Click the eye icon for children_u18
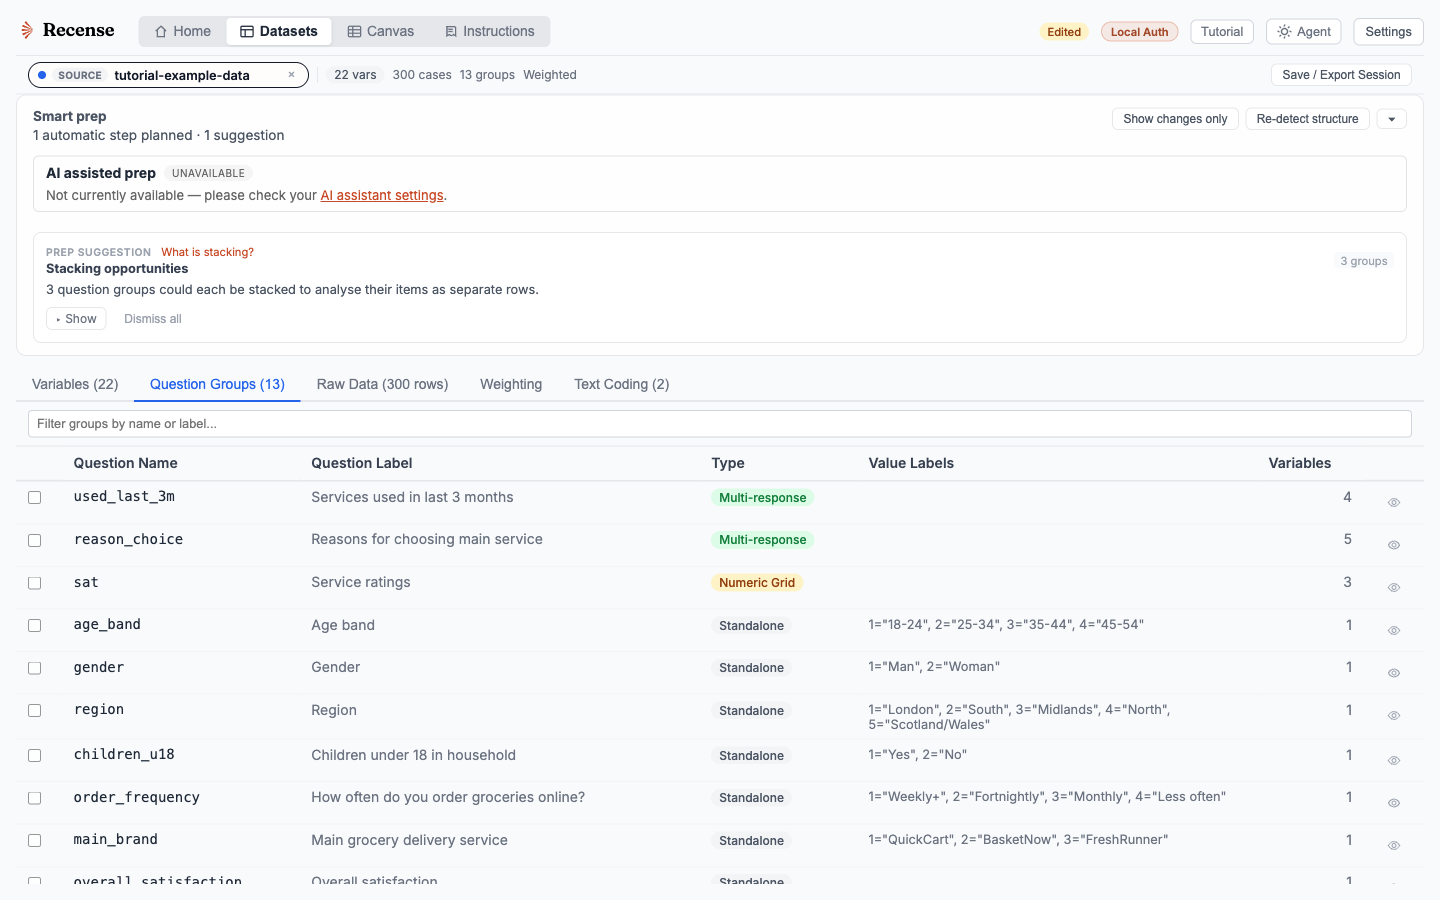Screen dimensions: 1440x900 pos(1394,761)
